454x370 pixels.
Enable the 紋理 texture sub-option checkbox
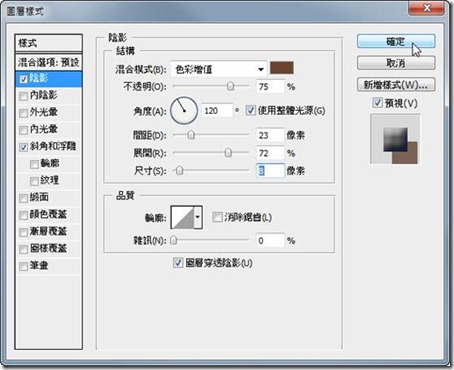coord(34,181)
